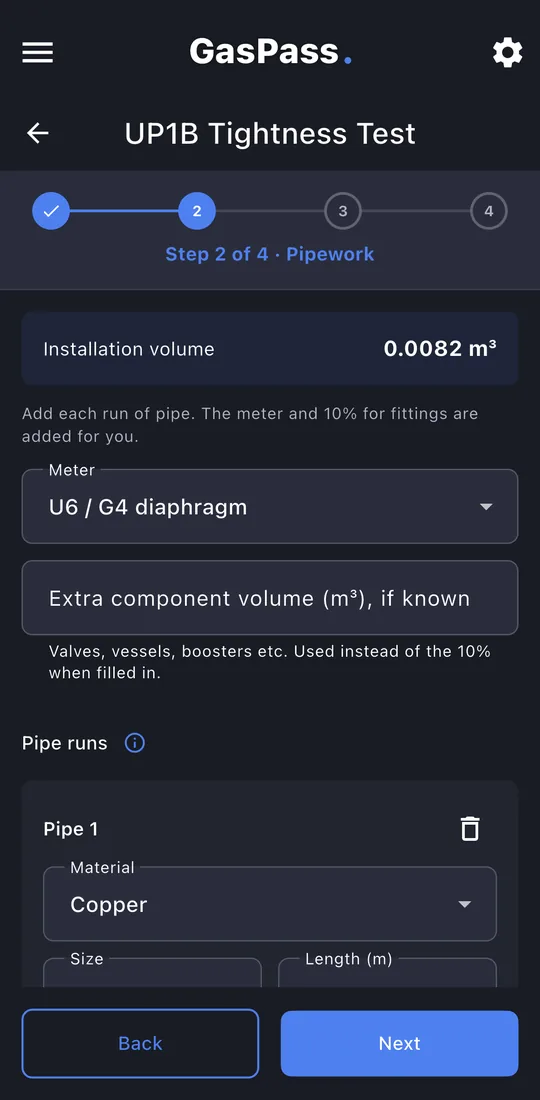Expand the Material dropdown showing Copper
Screen dimensions: 540x1100
(270, 904)
